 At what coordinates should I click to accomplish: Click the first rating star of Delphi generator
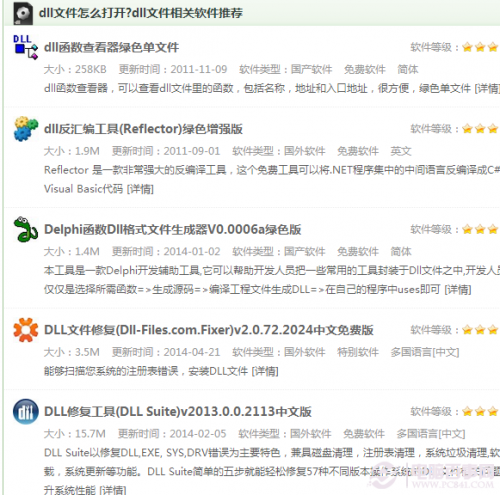click(467, 229)
